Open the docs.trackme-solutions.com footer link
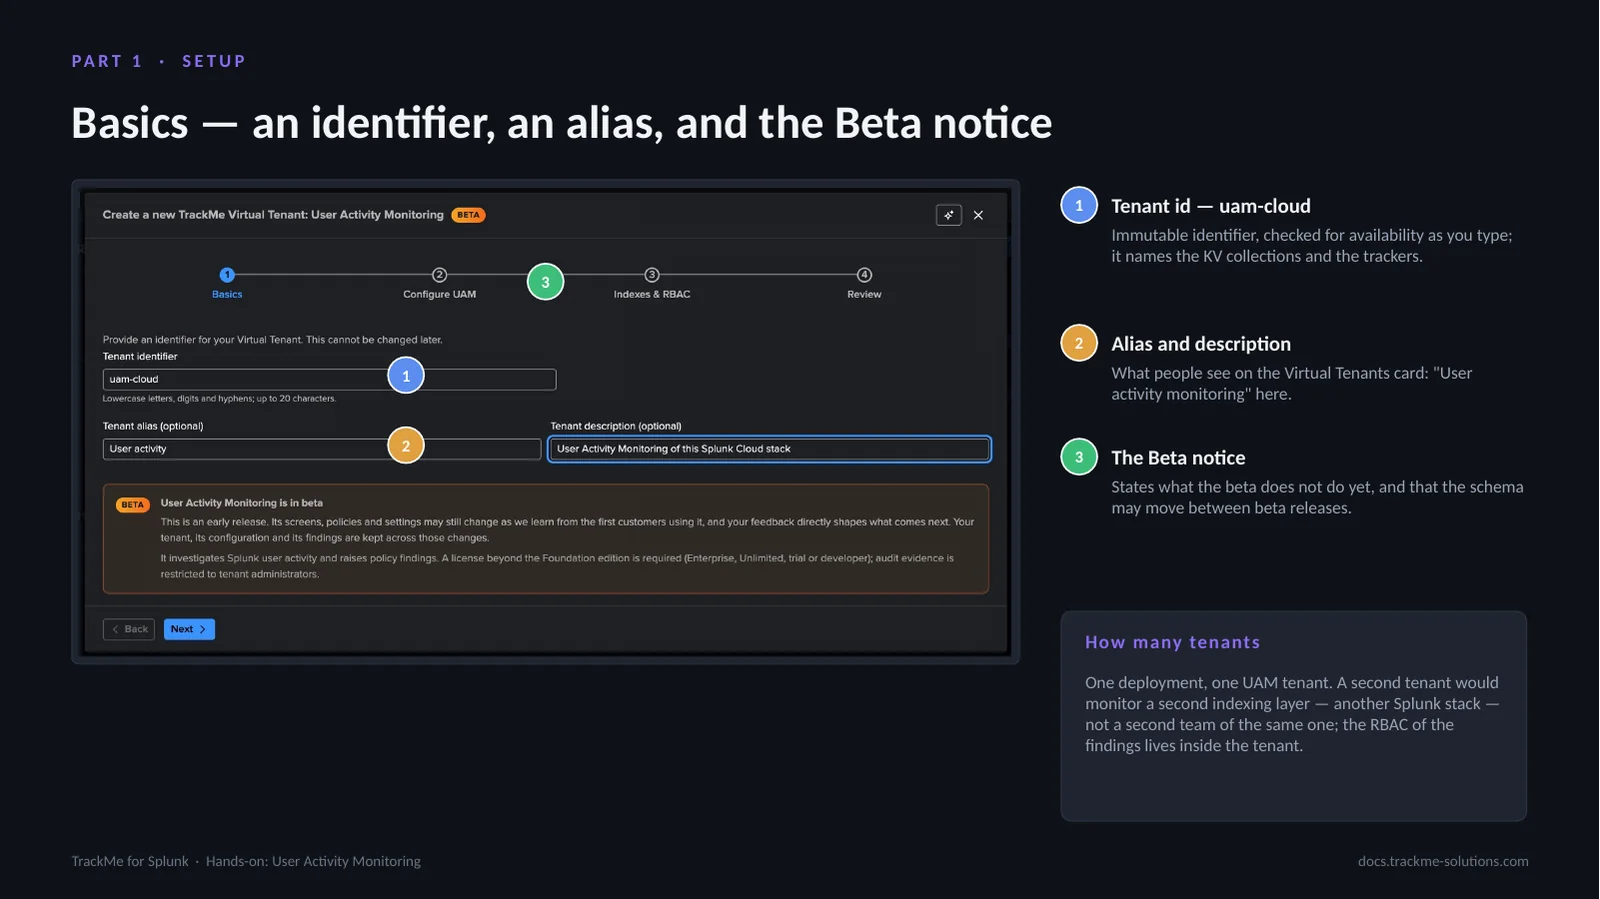This screenshot has width=1600, height=899. coord(1443,861)
